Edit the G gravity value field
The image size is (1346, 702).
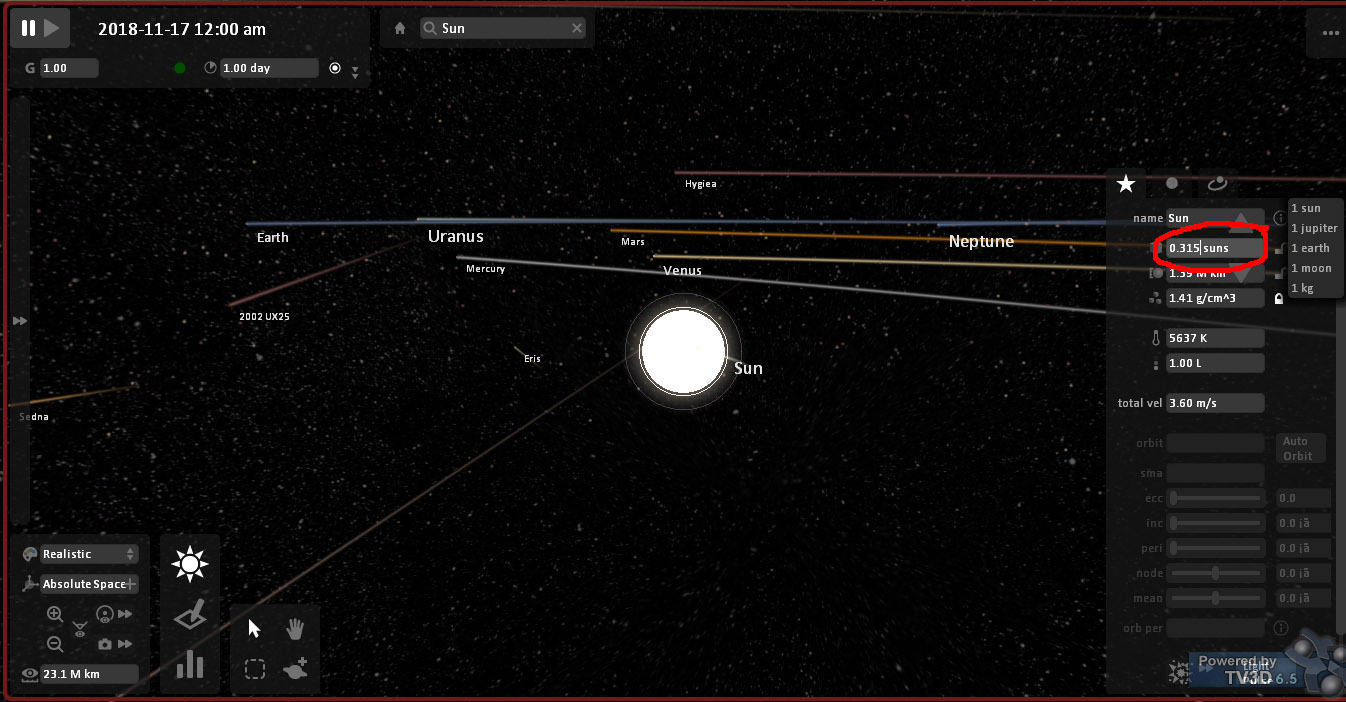[x=69, y=68]
